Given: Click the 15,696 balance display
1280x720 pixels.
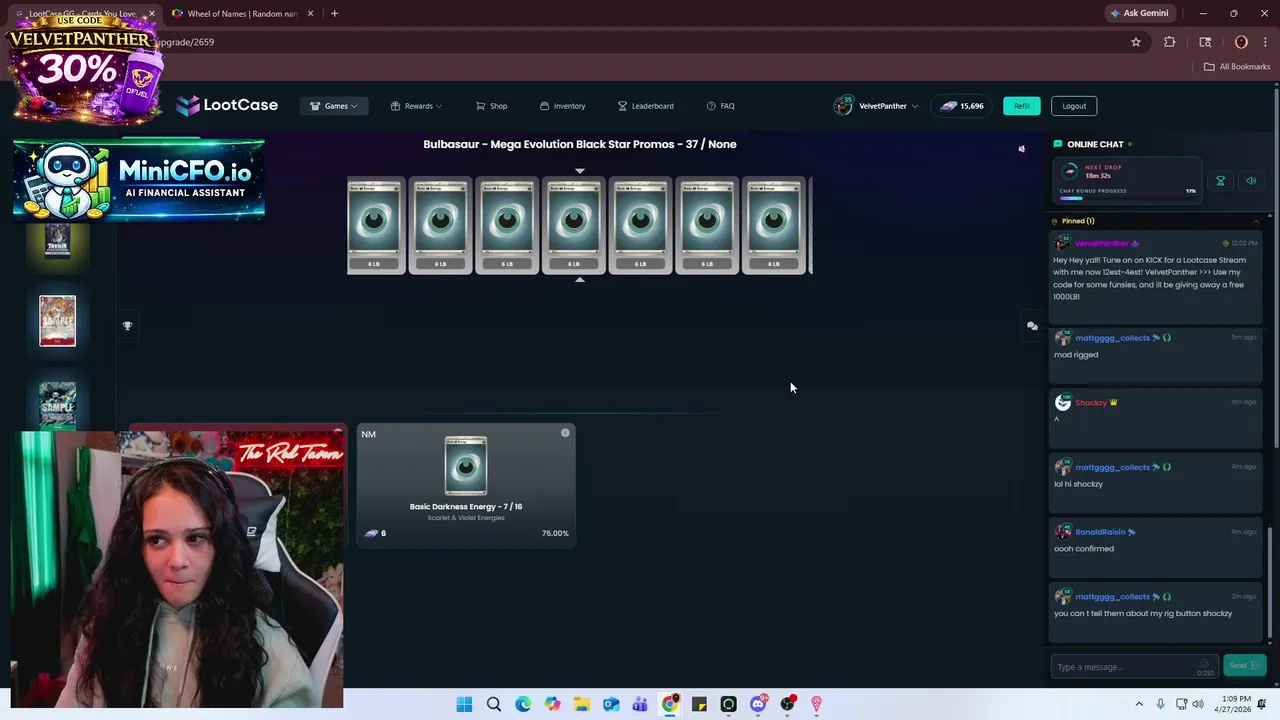Looking at the screenshot, I should coord(962,106).
